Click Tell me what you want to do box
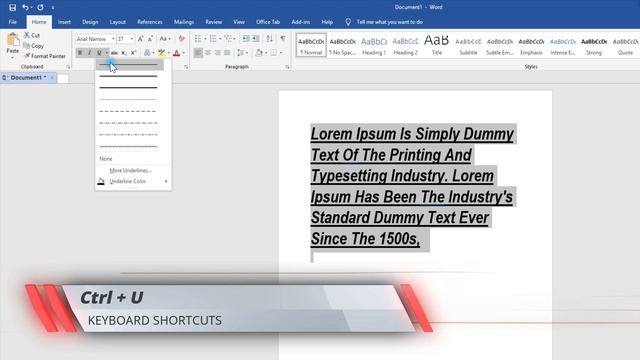 389,22
